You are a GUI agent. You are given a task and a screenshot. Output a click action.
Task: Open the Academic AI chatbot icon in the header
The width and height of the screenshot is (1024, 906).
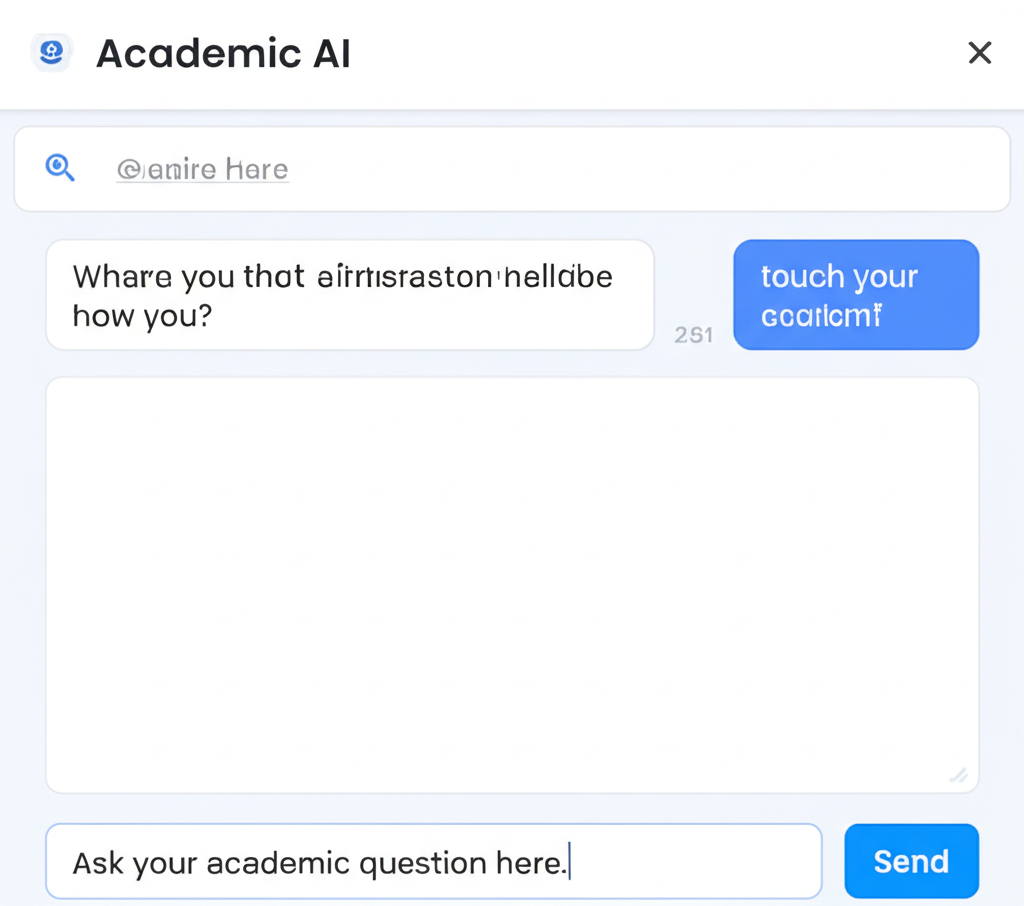pos(51,51)
